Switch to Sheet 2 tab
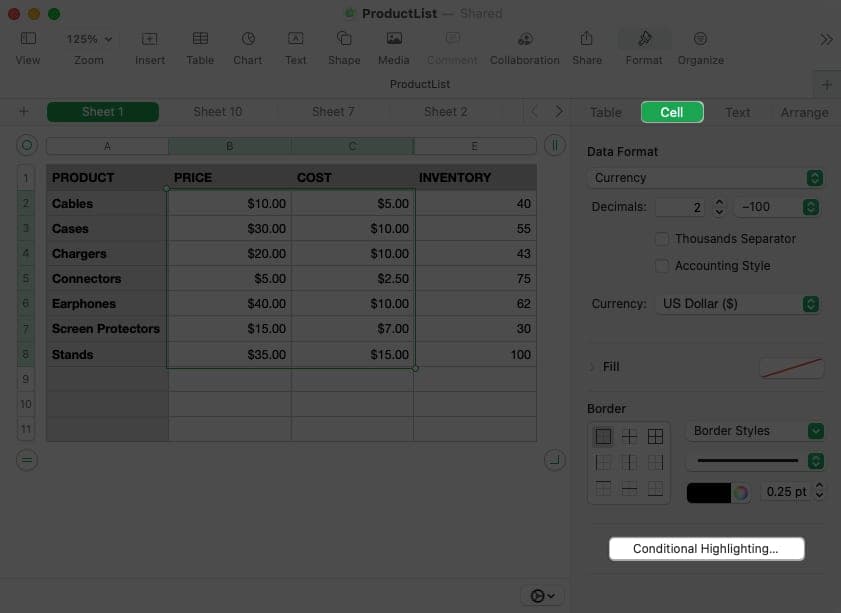Screen dimensions: 841x613 click(x=445, y=112)
